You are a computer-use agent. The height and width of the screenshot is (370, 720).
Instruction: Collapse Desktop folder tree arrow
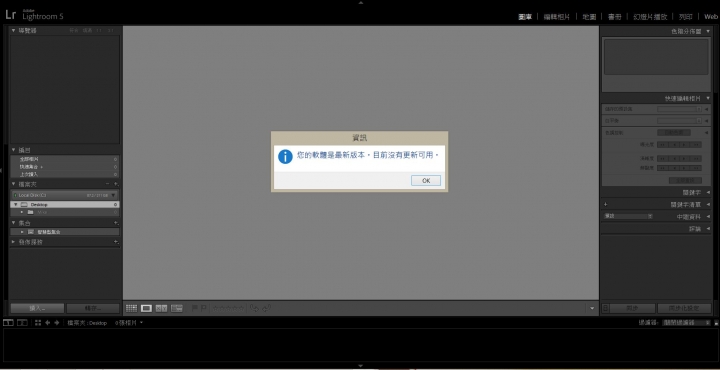click(x=16, y=204)
